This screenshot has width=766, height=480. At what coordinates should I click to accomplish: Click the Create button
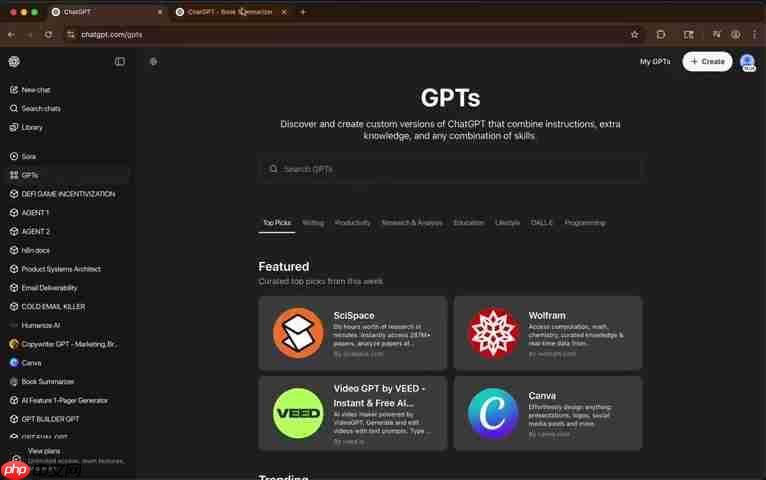tap(707, 62)
